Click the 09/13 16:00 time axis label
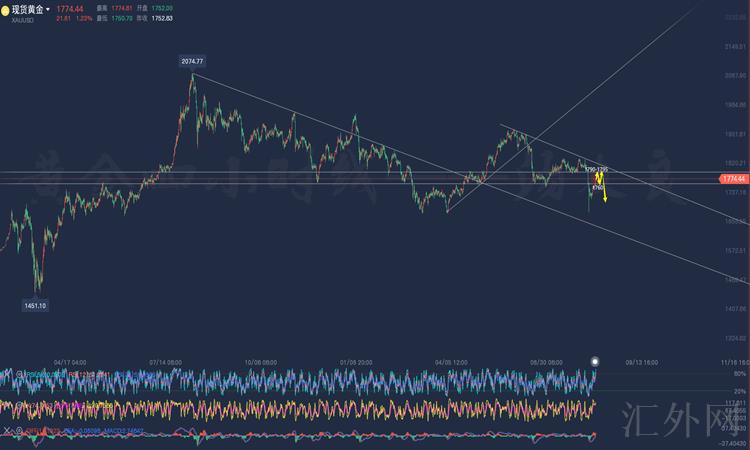 642,362
